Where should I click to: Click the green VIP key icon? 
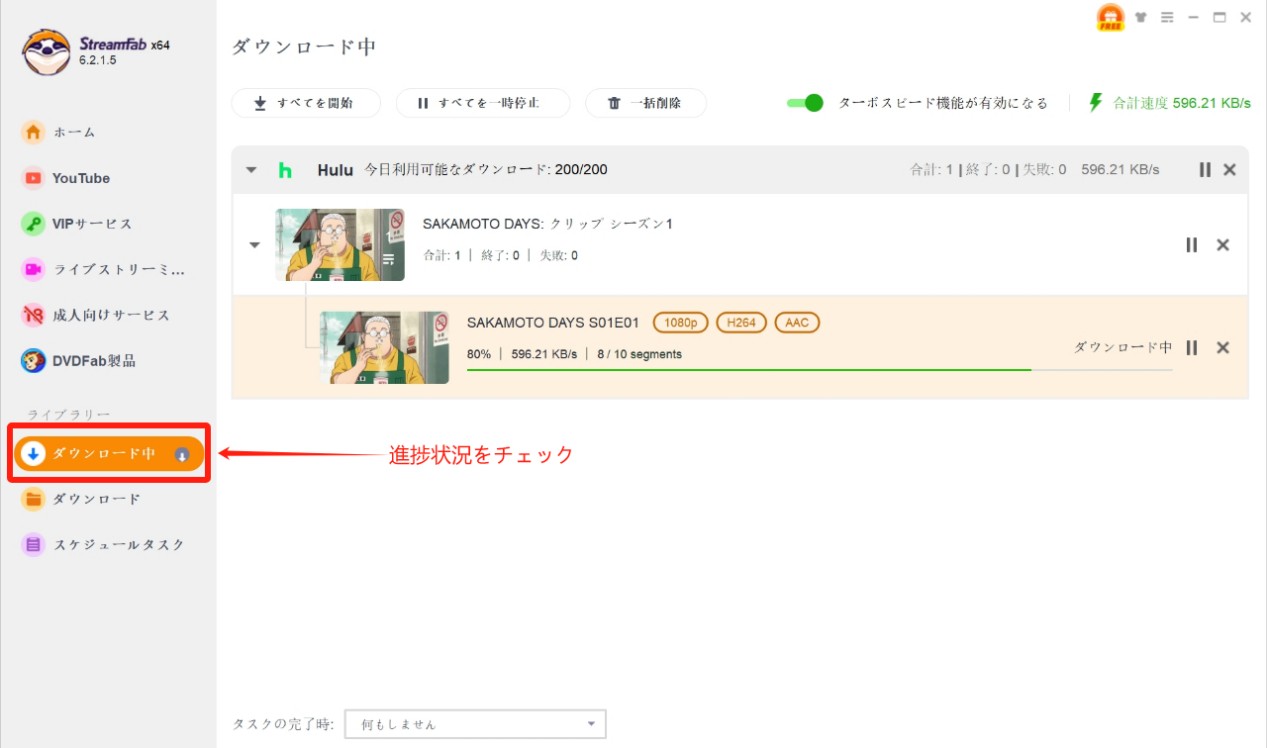tap(33, 224)
